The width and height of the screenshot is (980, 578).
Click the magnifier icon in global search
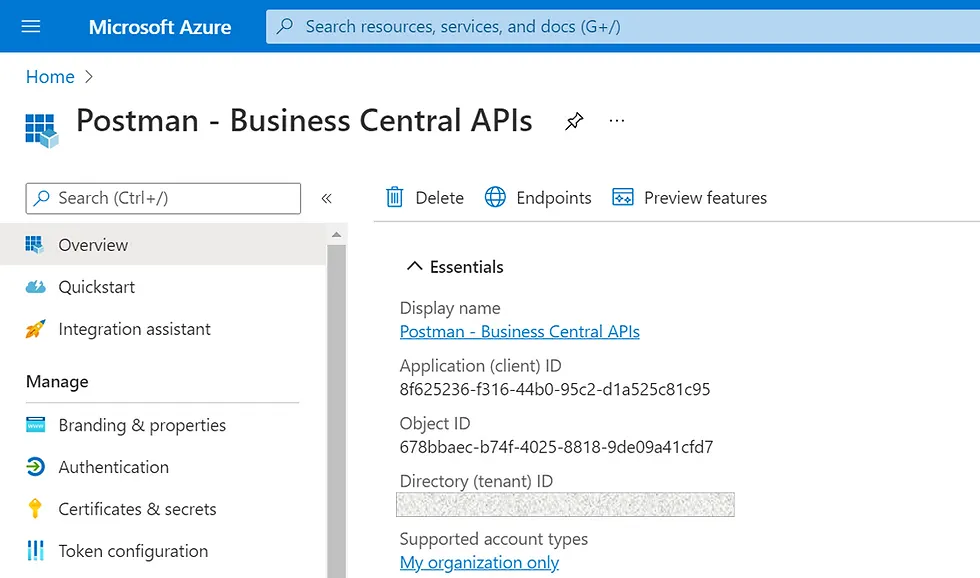pyautogui.click(x=285, y=26)
